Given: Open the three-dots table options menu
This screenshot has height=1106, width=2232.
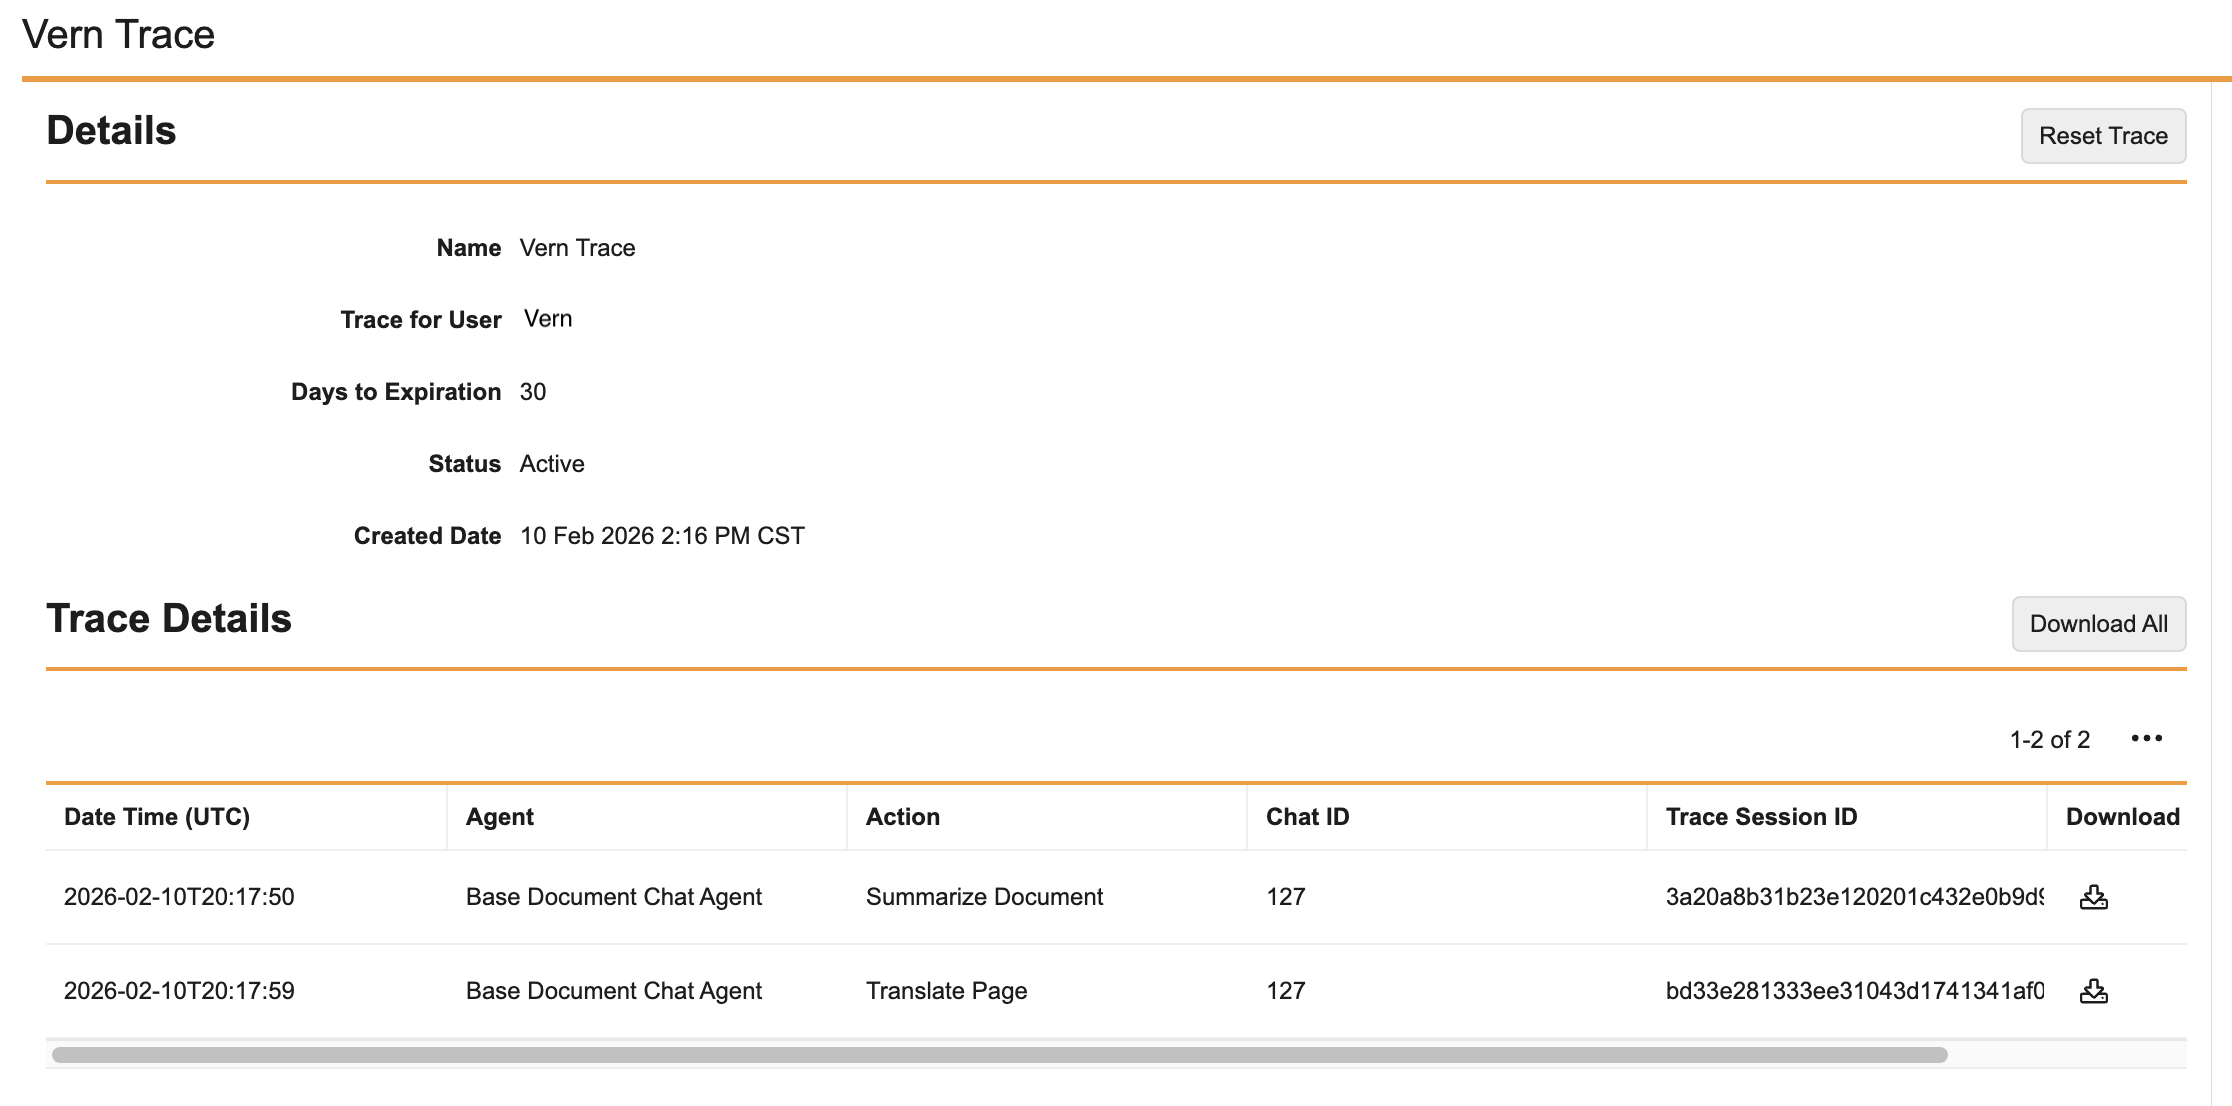Looking at the screenshot, I should 2146,739.
